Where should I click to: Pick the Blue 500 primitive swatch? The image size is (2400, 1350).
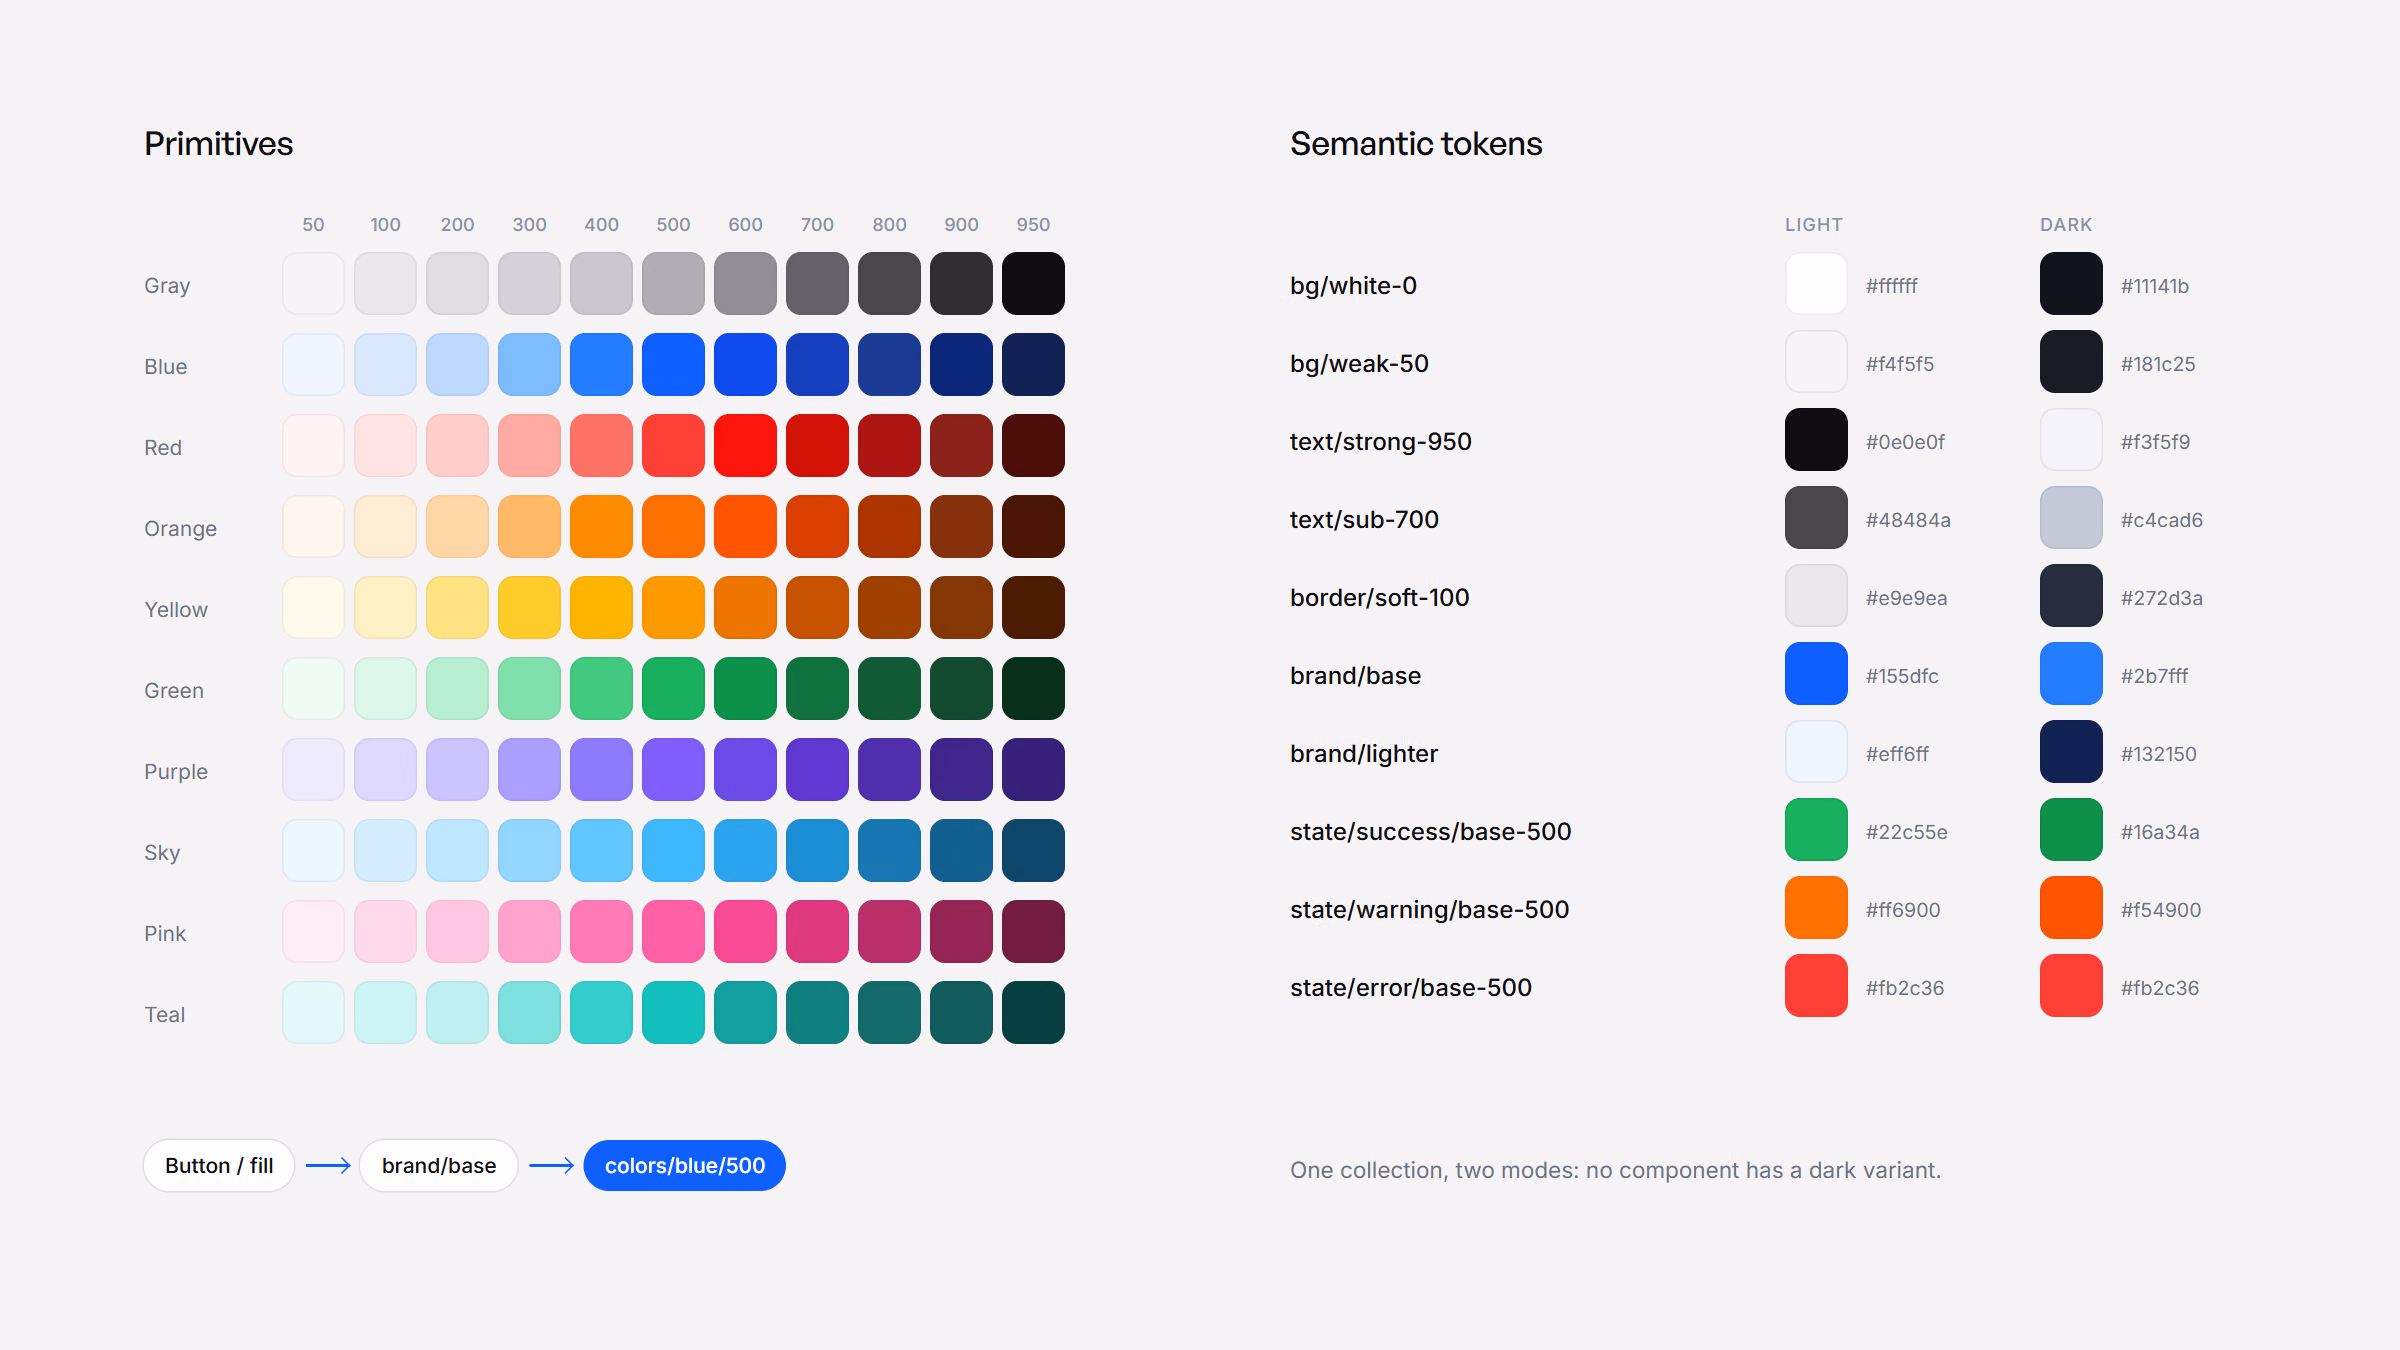(673, 364)
